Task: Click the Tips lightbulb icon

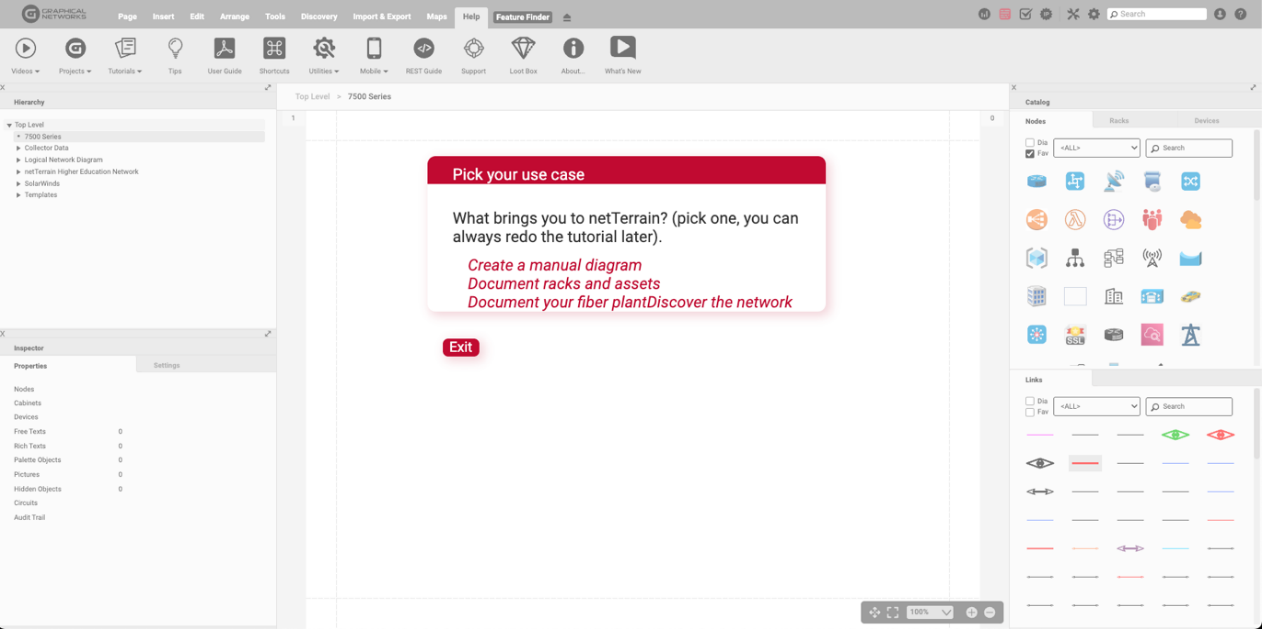Action: pyautogui.click(x=175, y=48)
